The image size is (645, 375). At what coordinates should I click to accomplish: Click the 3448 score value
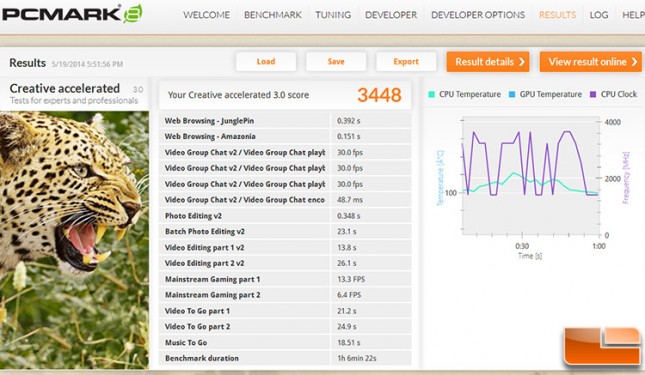click(379, 95)
